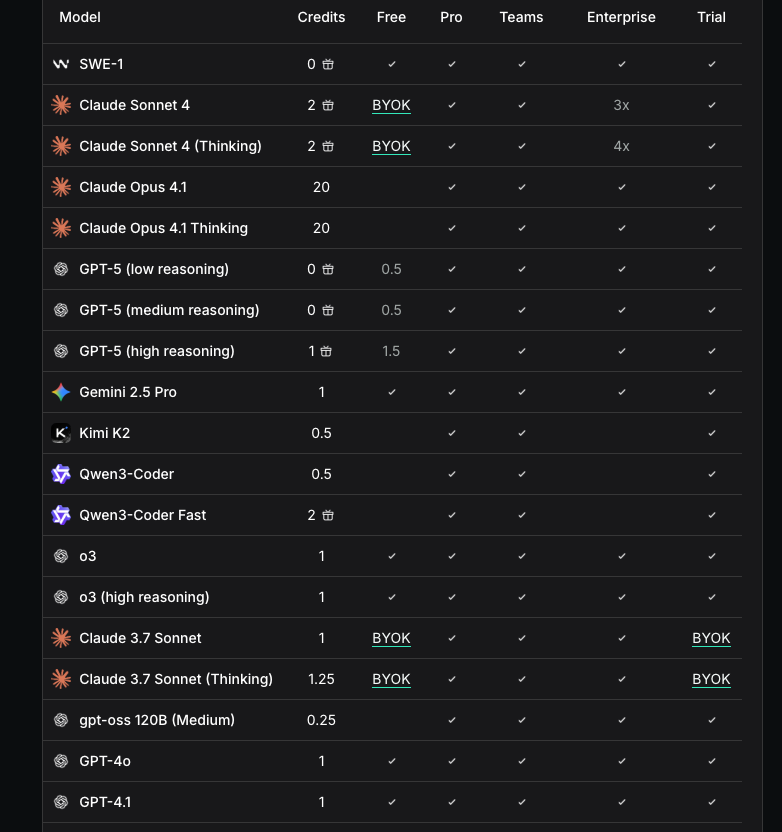This screenshot has height=832, width=782.
Task: Click gift icon for GPT-5 (high reasoning)
Action: 327,351
